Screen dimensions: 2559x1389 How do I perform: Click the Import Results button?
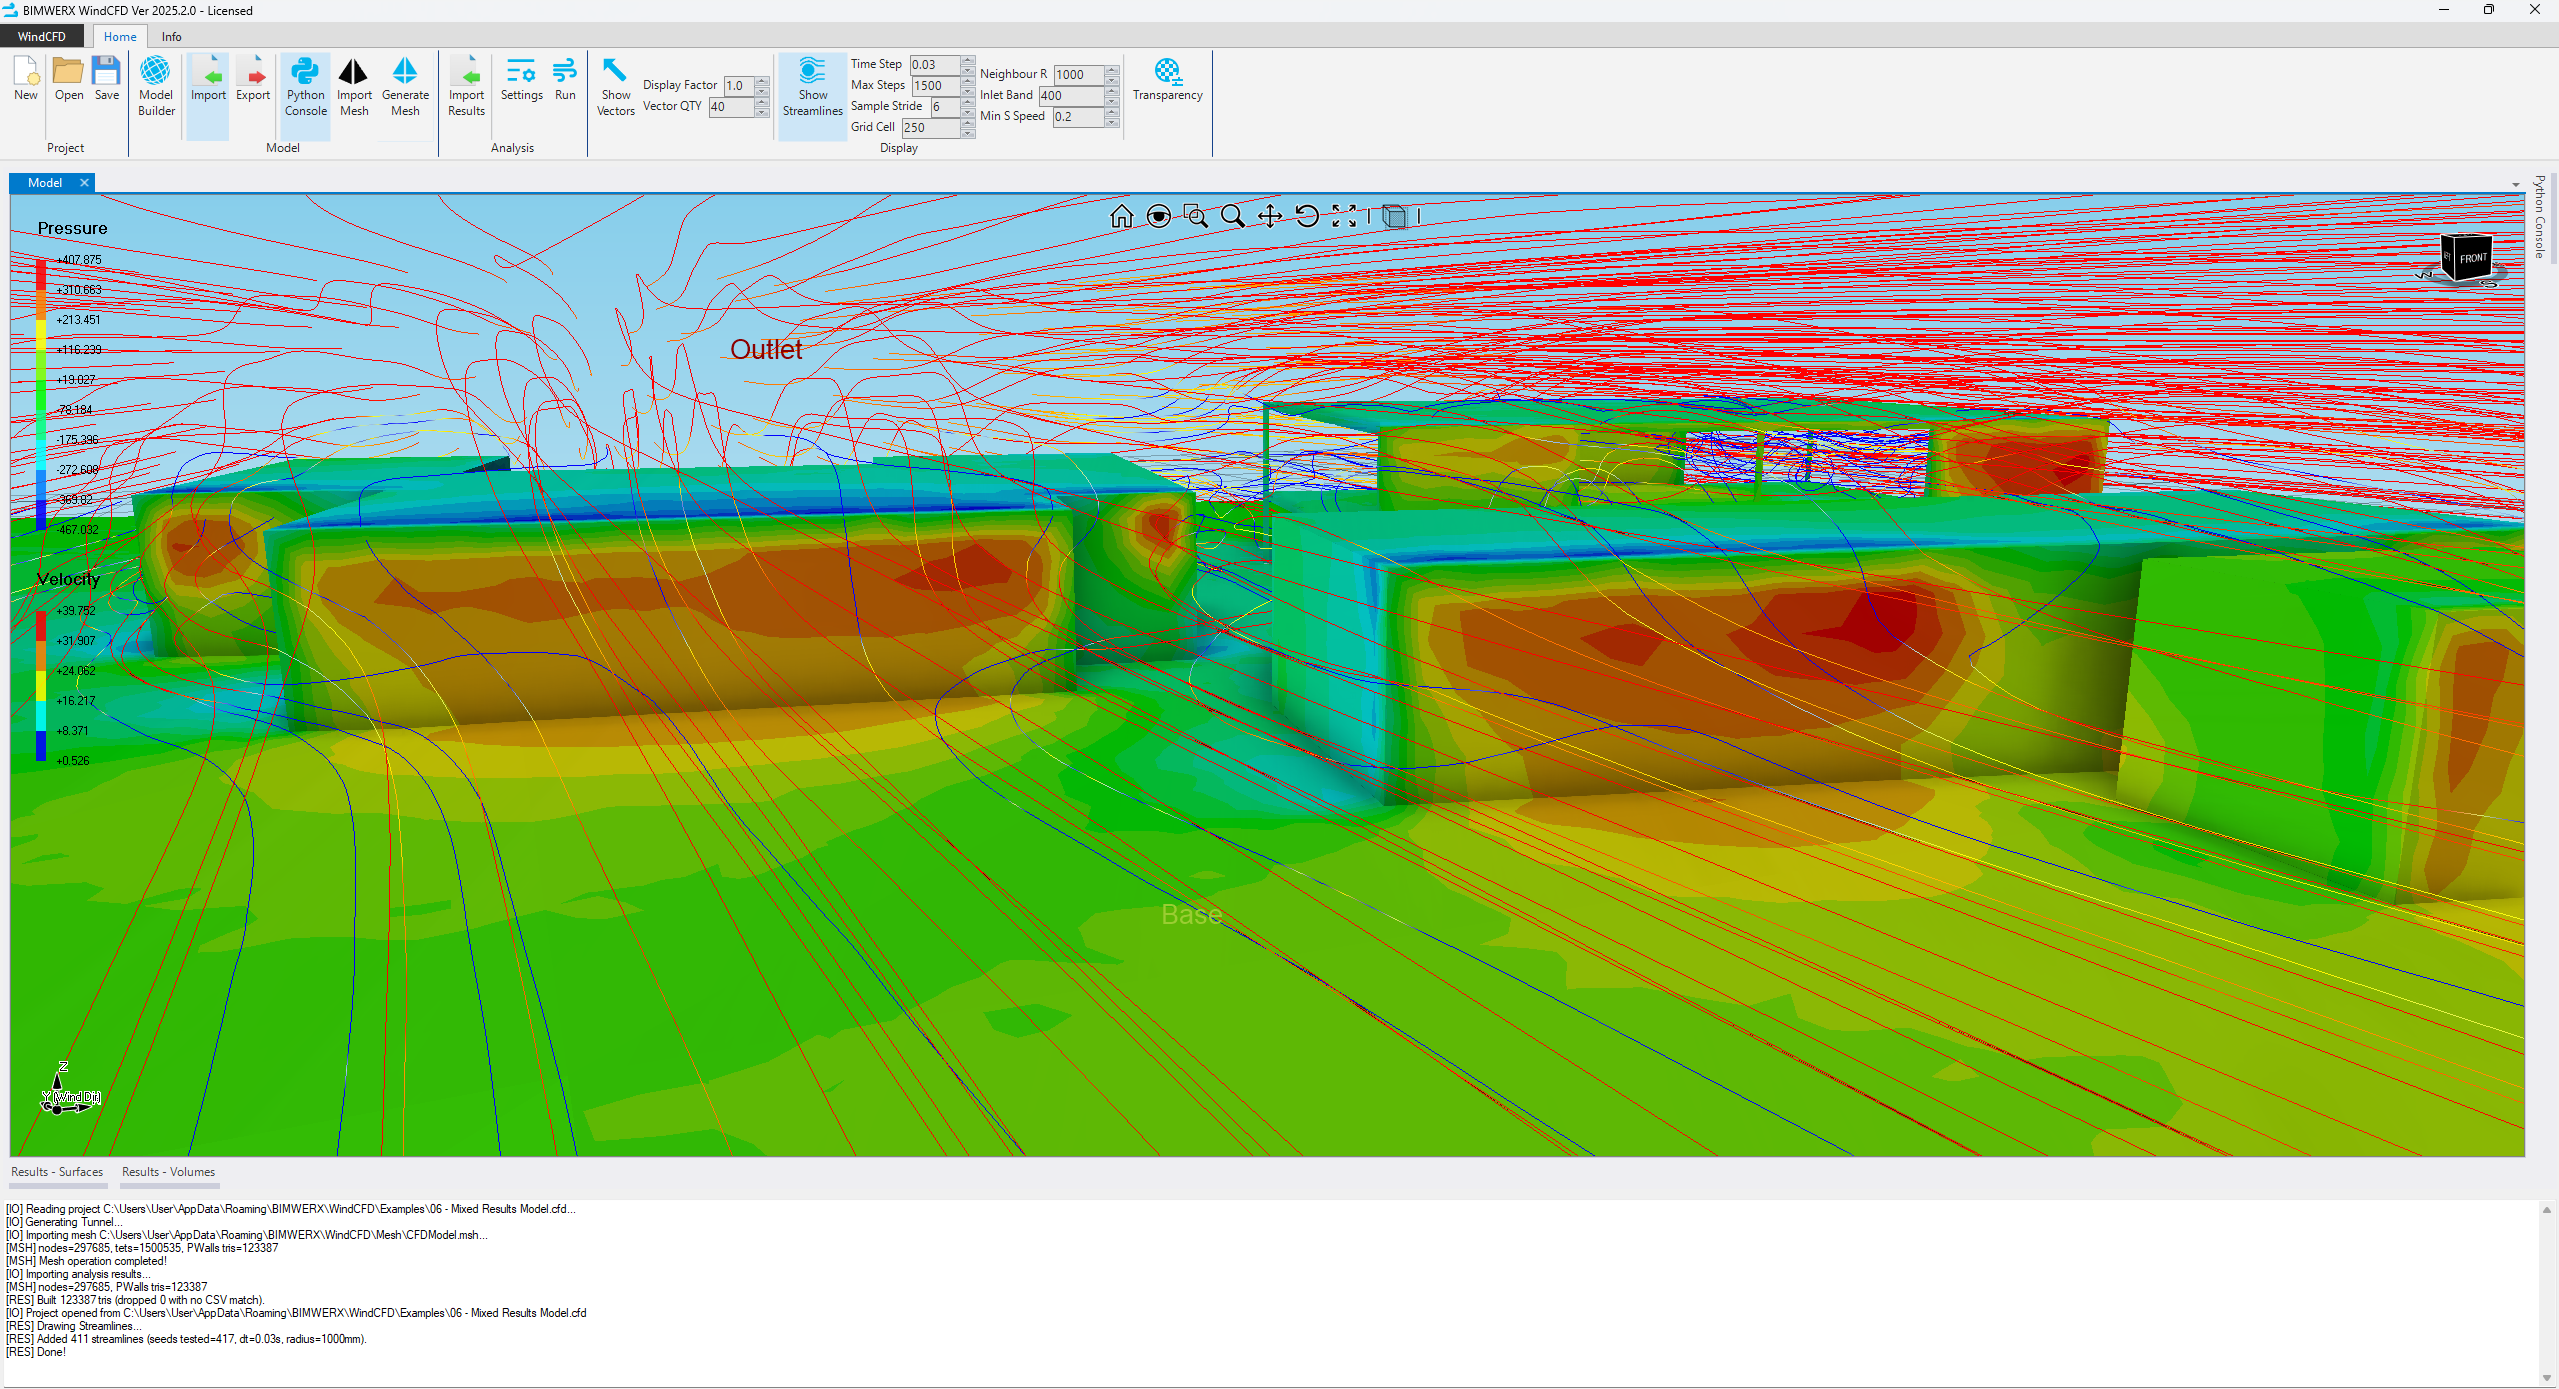coord(466,86)
